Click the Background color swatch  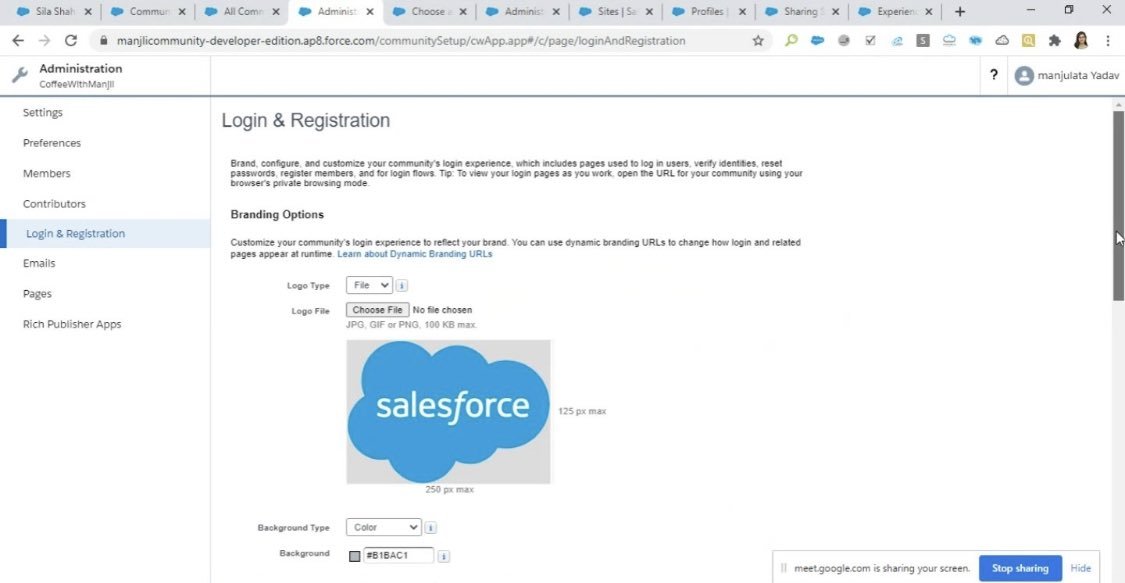(x=354, y=554)
